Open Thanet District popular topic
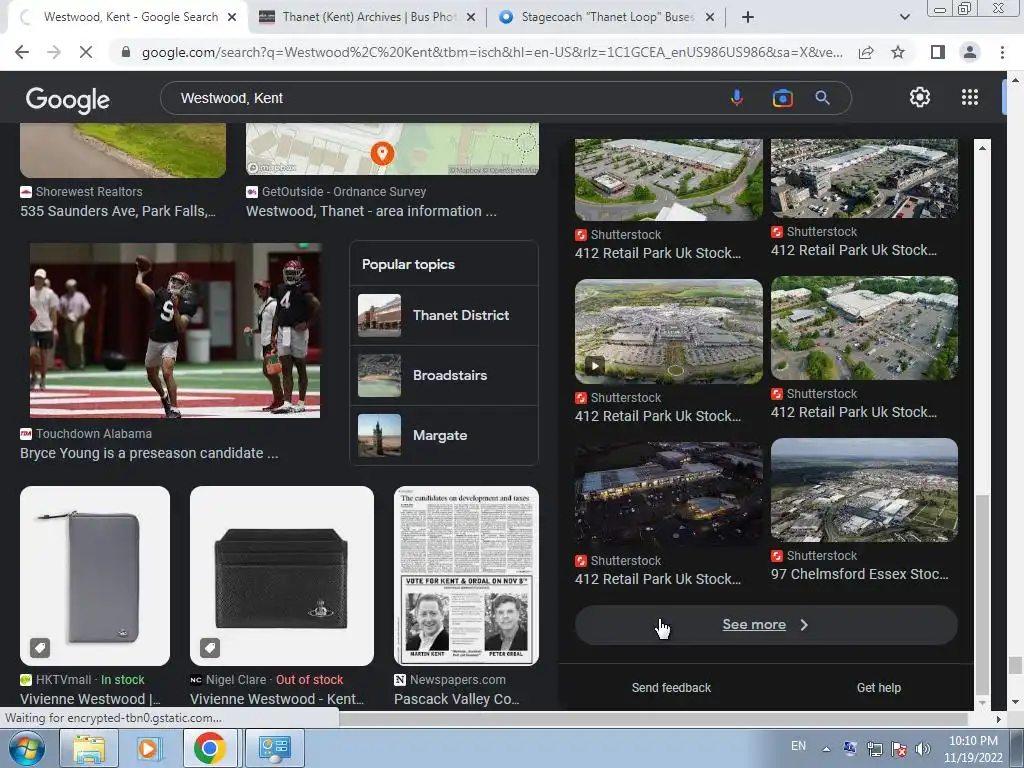Screen dimensions: 1024x768 coord(444,315)
